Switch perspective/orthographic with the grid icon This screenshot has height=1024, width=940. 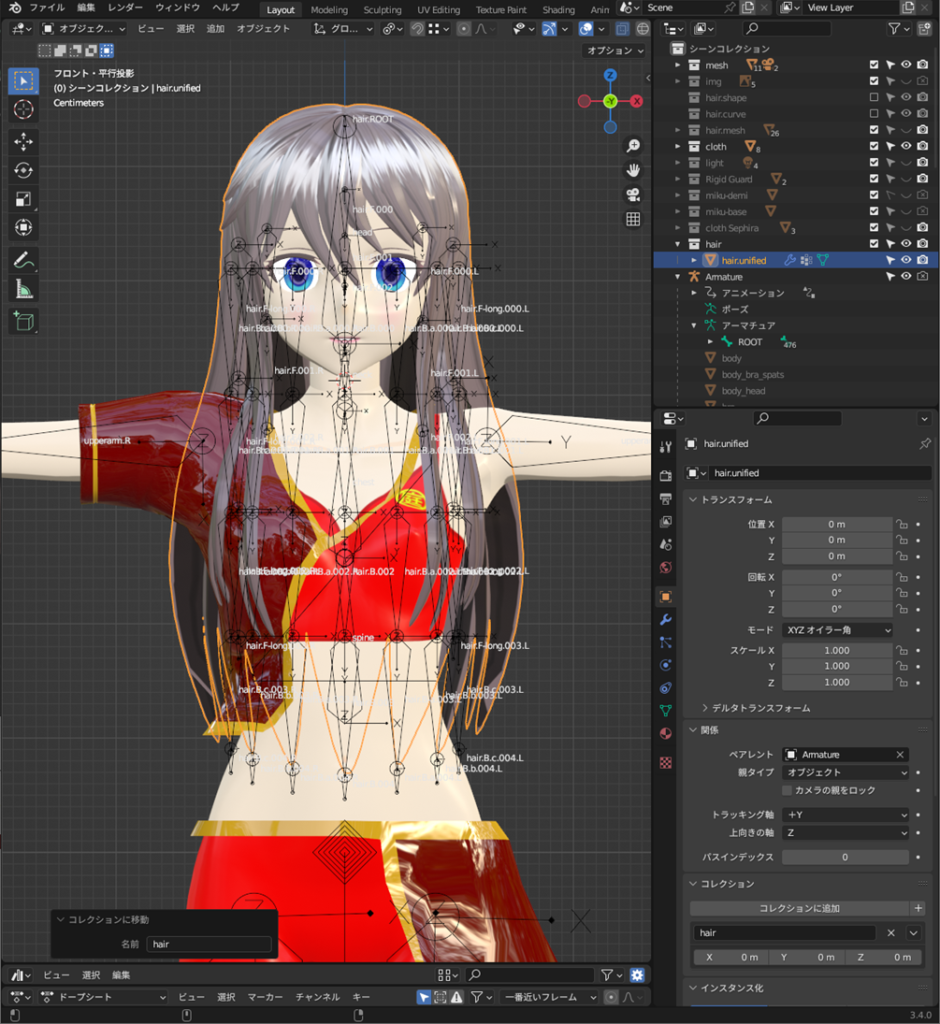tap(633, 219)
